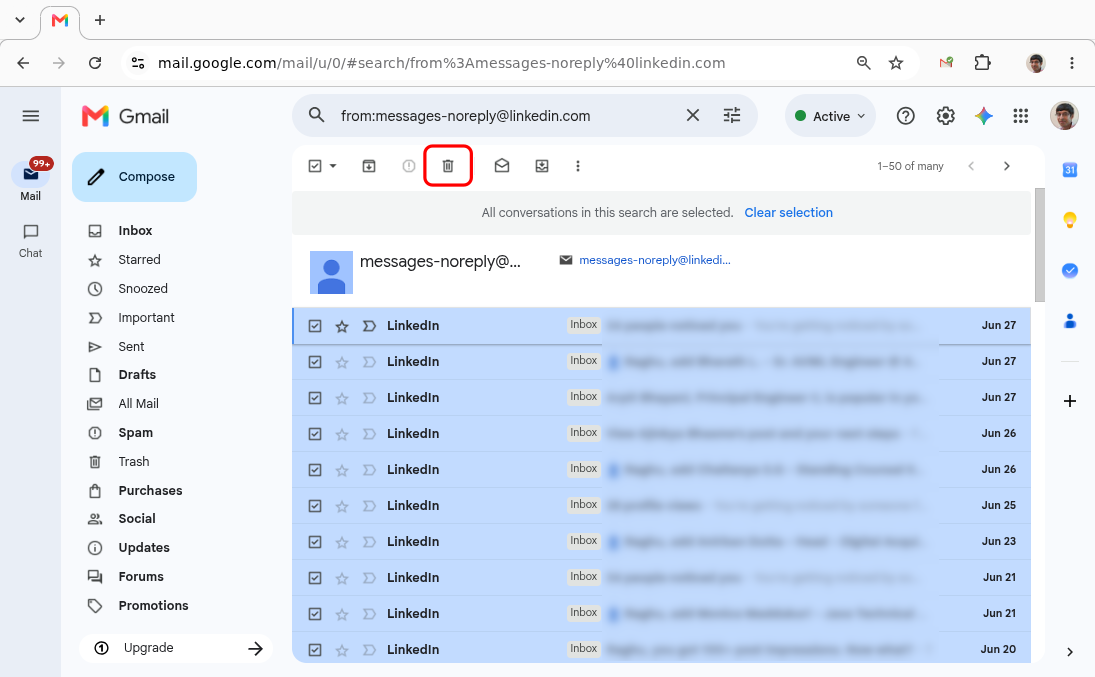Screen dimensions: 1095x677
Task: Open Google Calendar in the side panel
Action: coord(1070,170)
